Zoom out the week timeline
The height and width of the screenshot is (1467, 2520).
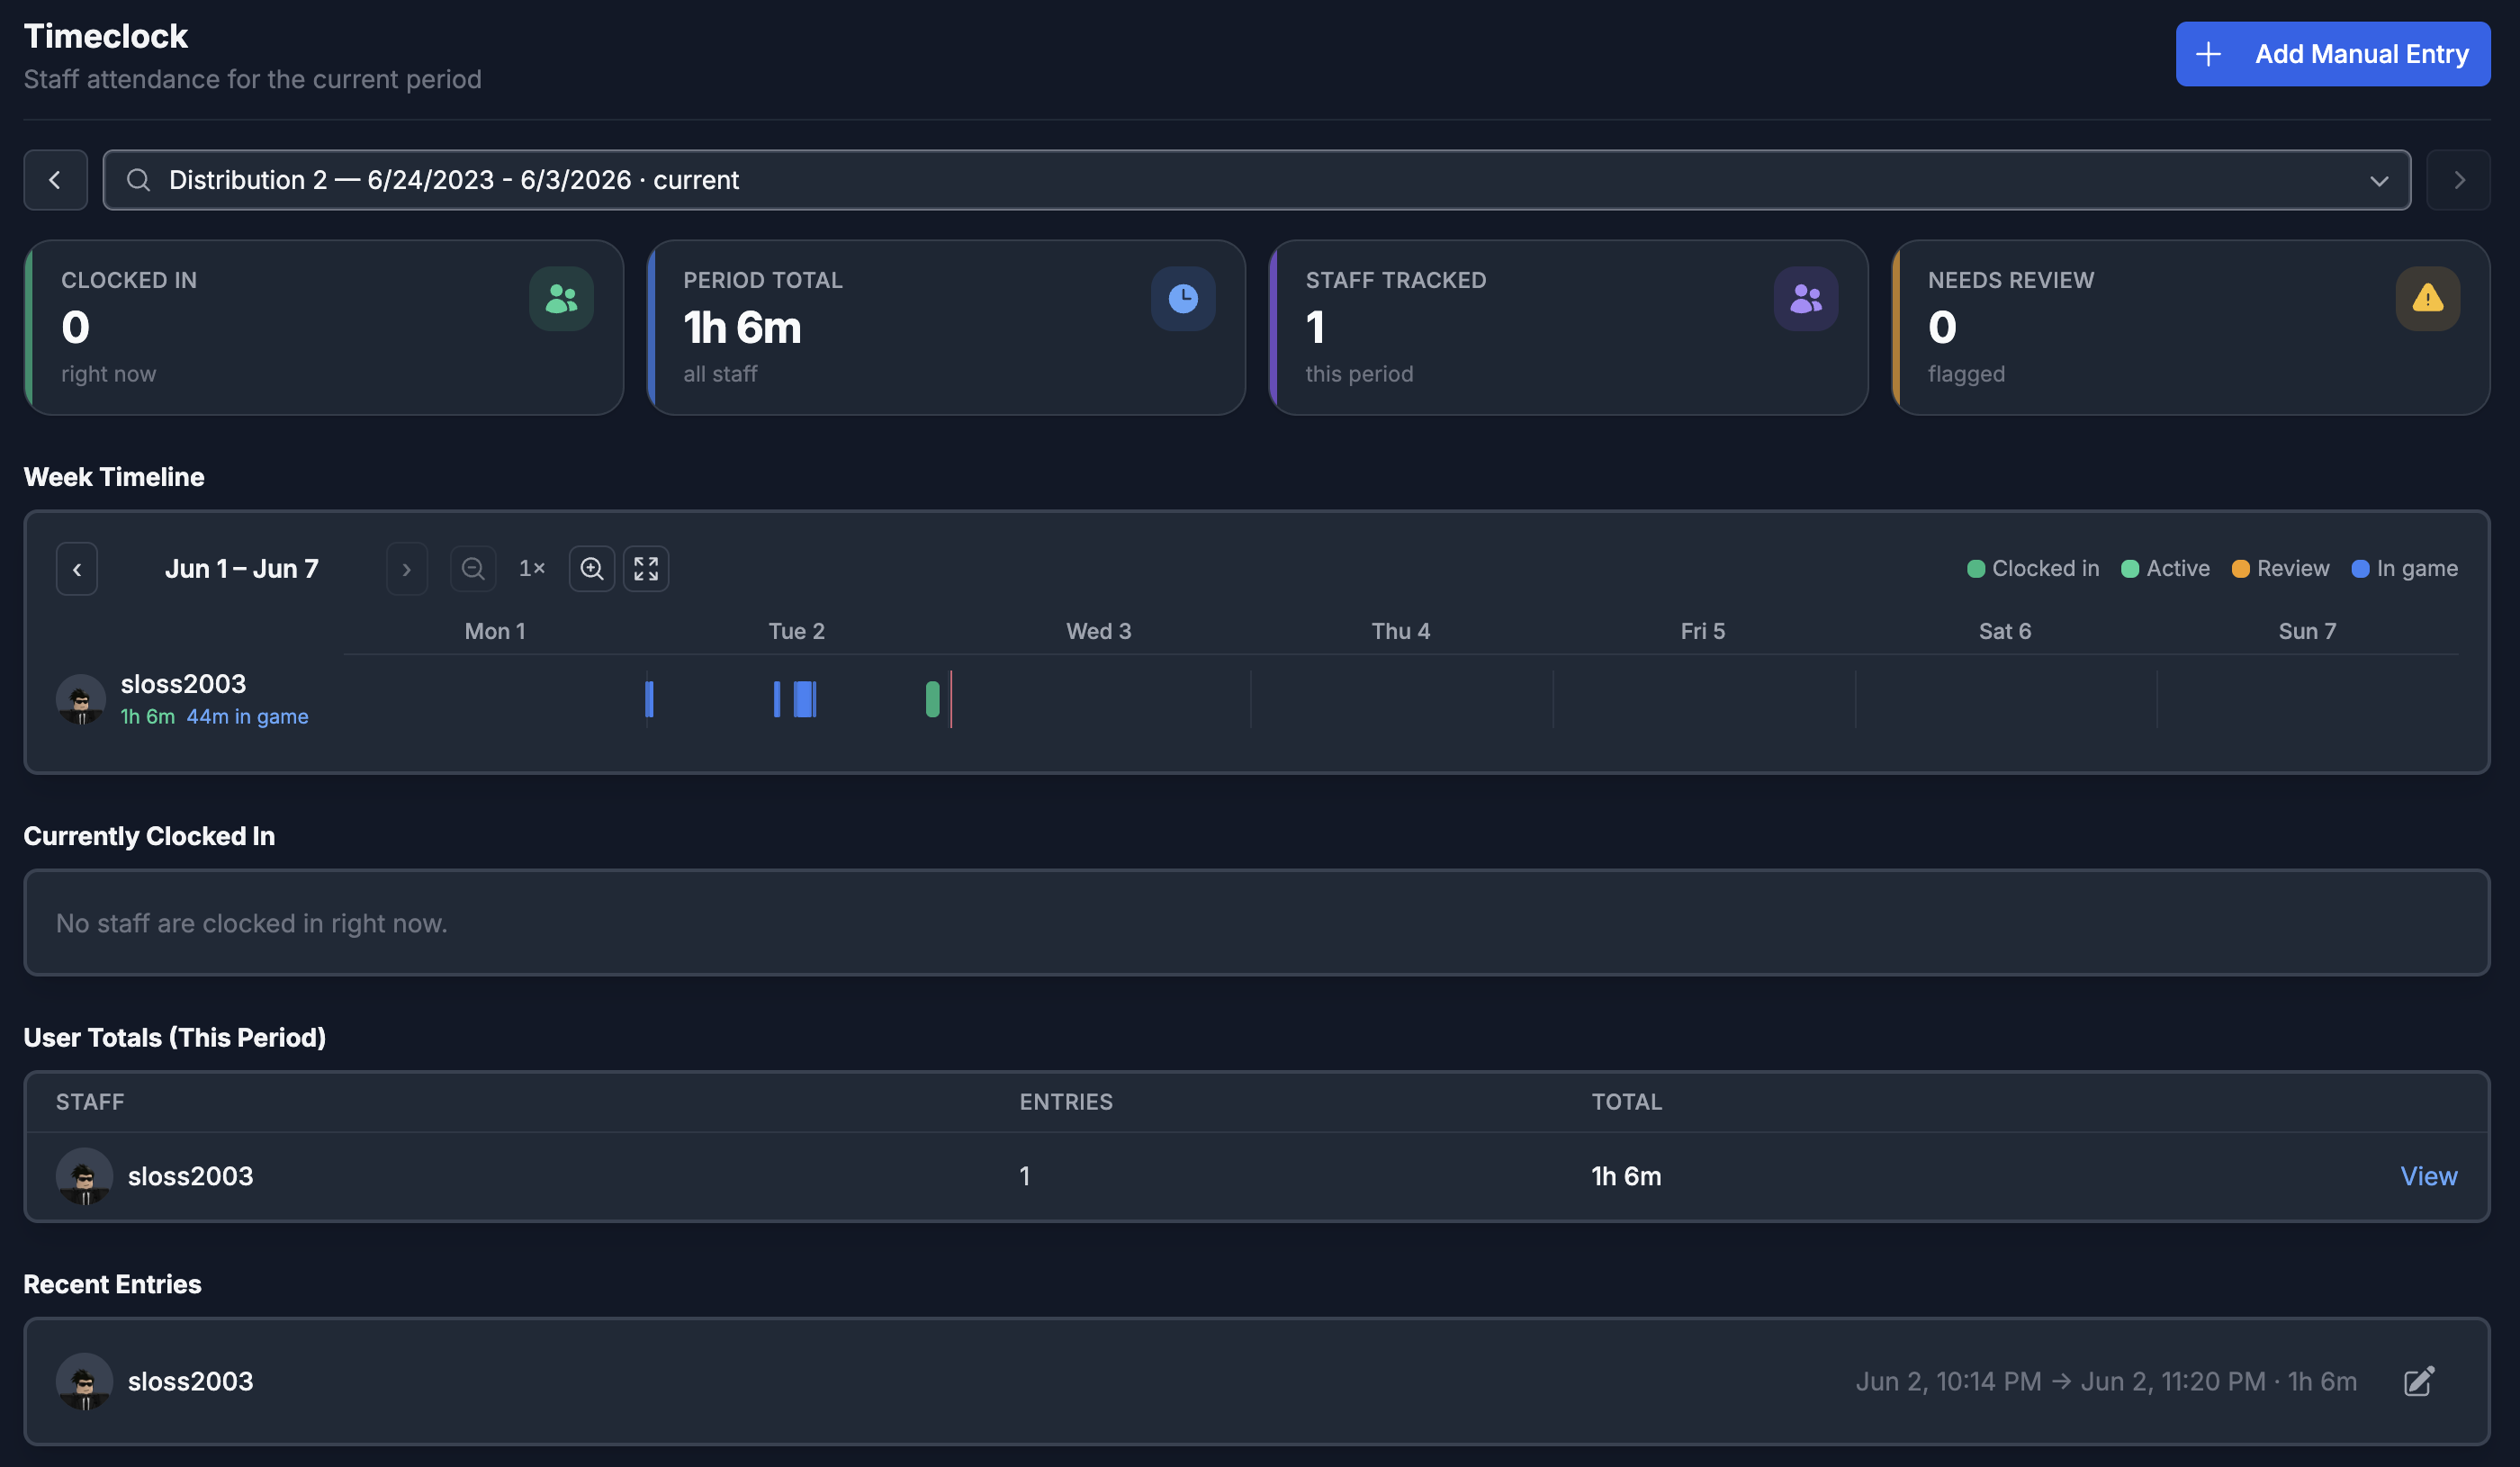pyautogui.click(x=473, y=569)
